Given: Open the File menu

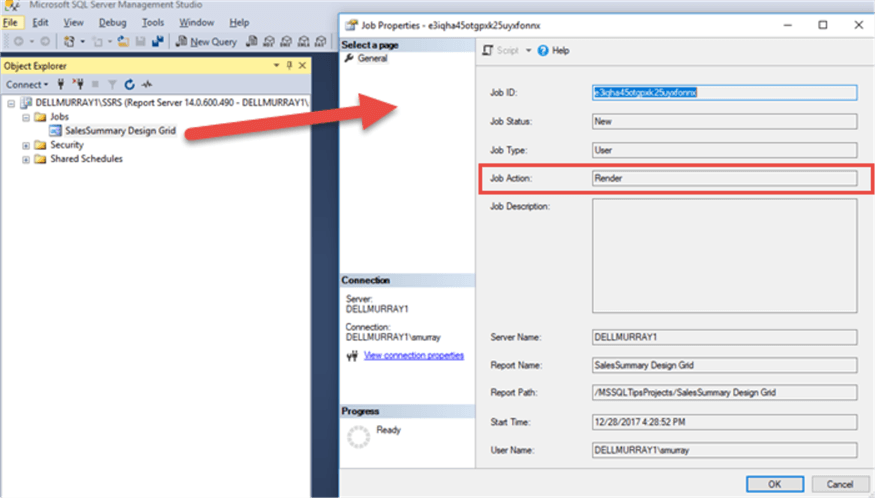Looking at the screenshot, I should click(x=10, y=22).
